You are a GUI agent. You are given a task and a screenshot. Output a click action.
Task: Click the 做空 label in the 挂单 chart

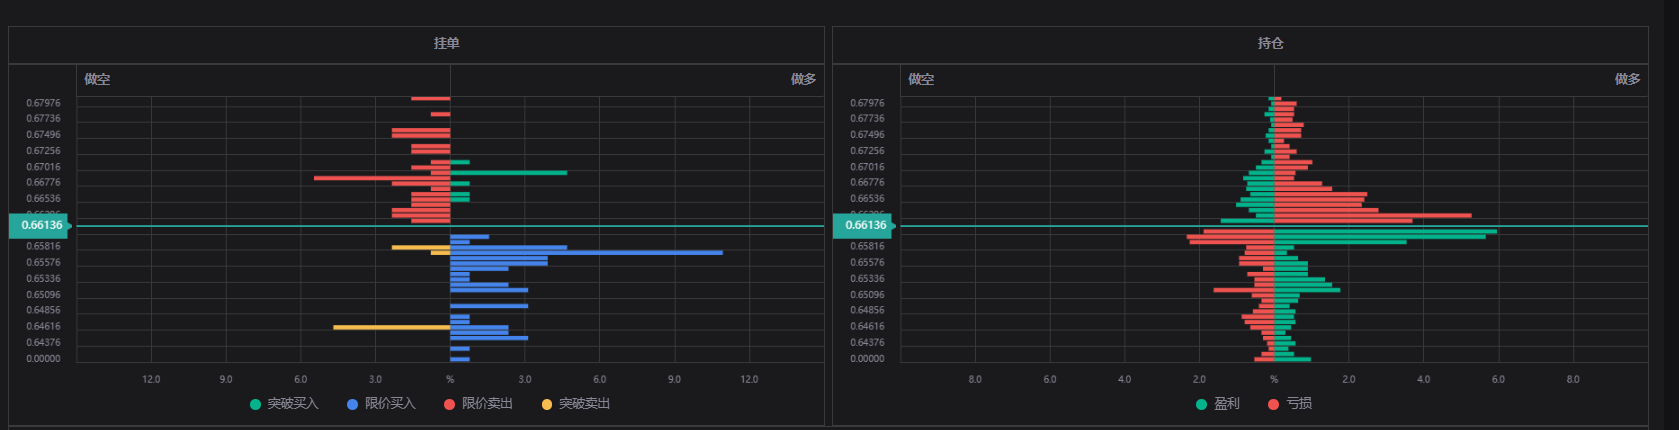click(x=97, y=79)
